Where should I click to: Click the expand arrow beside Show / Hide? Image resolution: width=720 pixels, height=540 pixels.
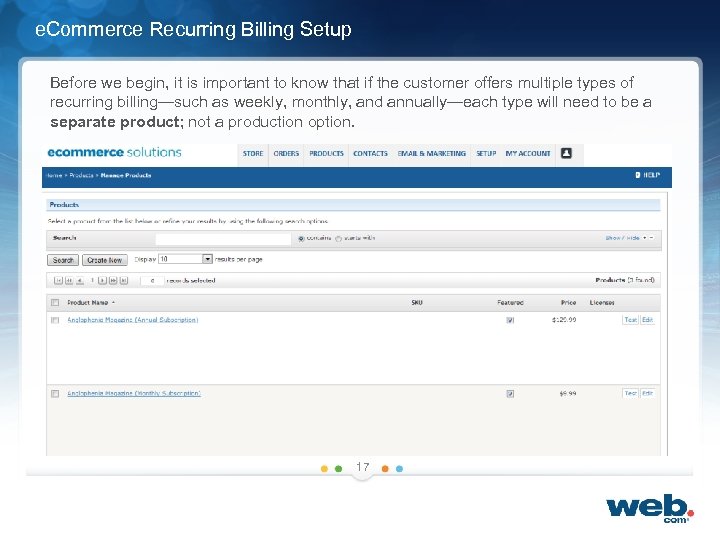click(645, 238)
